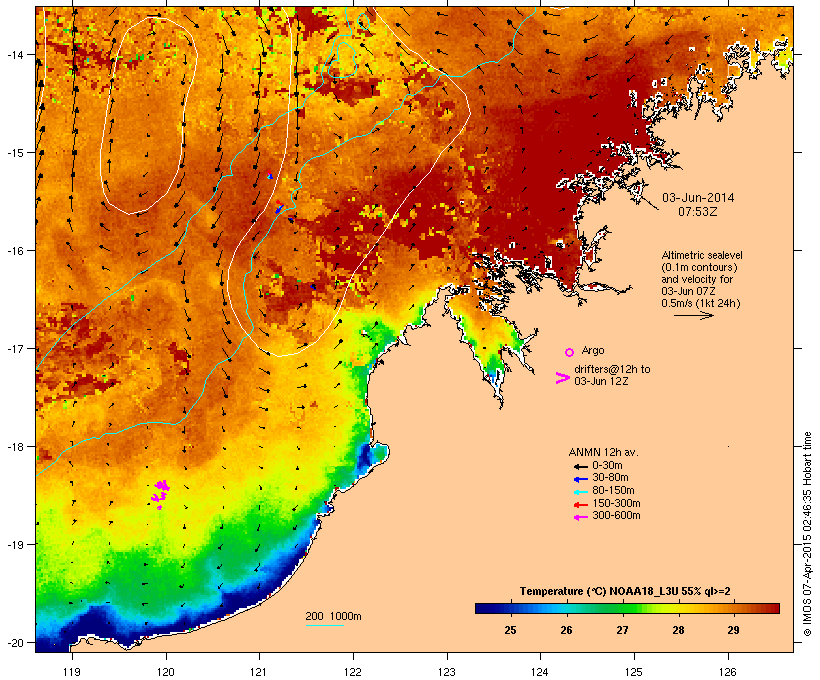
Task: Click the 300-600m depth label
Action: [x=616, y=516]
